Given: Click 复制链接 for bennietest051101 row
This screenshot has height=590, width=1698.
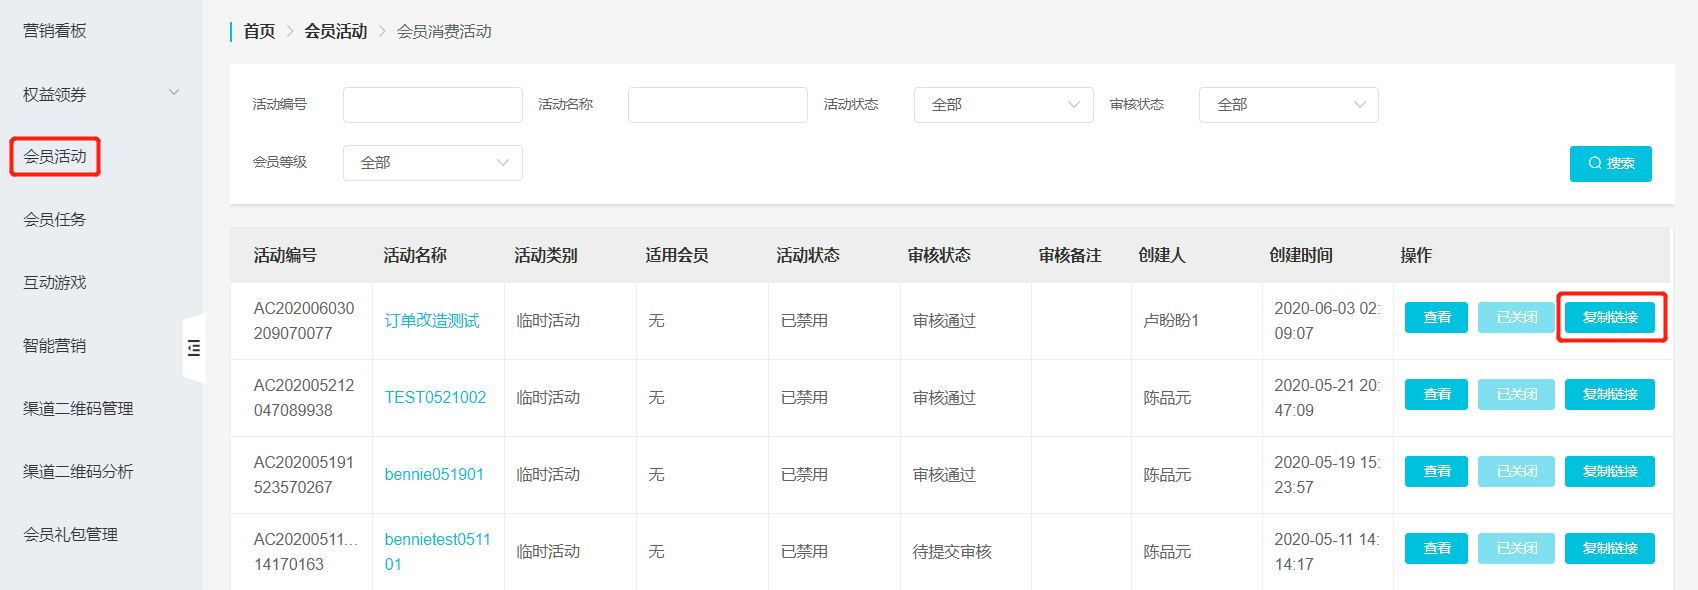Looking at the screenshot, I should [x=1610, y=549].
